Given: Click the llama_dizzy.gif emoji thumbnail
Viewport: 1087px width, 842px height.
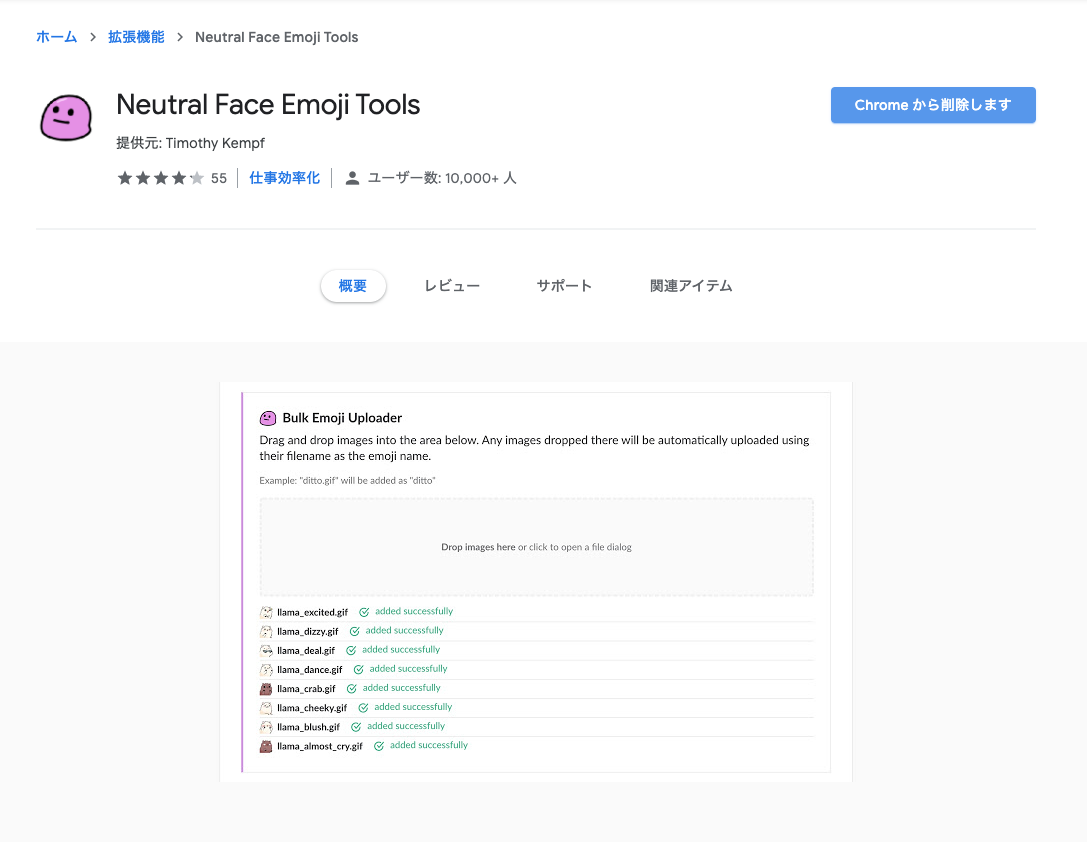Looking at the screenshot, I should [266, 631].
